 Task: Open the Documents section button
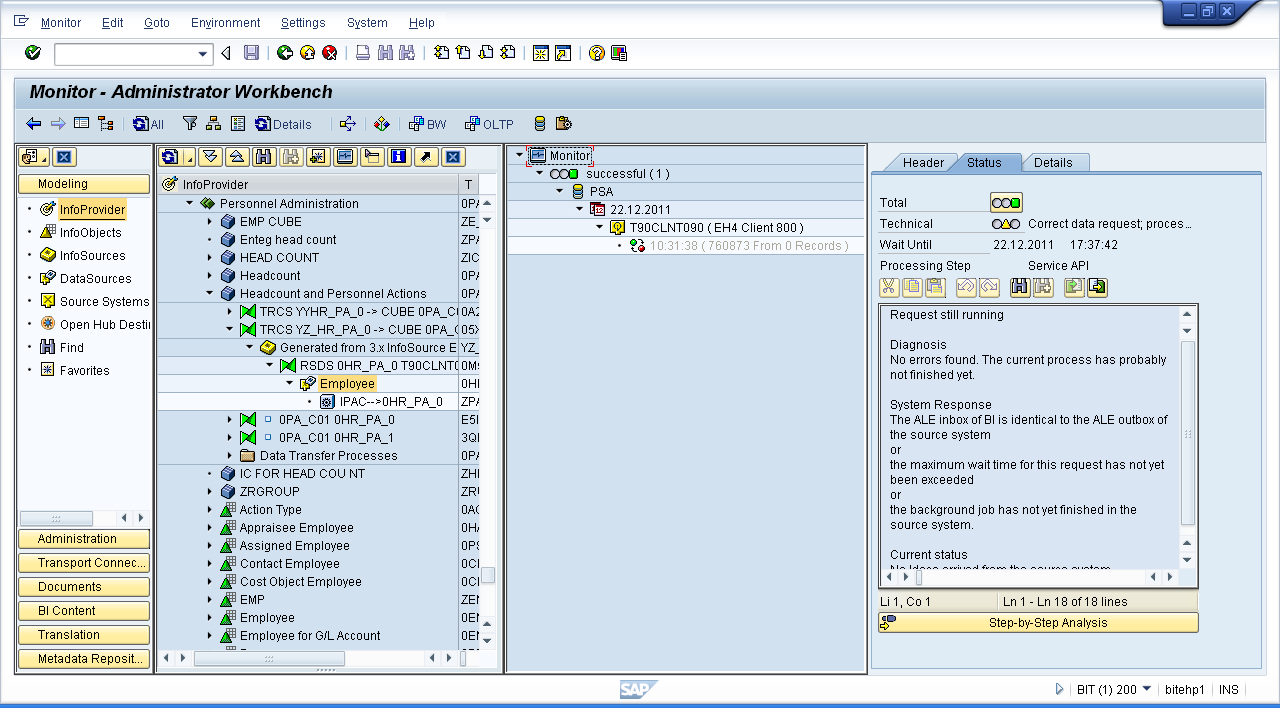point(84,587)
